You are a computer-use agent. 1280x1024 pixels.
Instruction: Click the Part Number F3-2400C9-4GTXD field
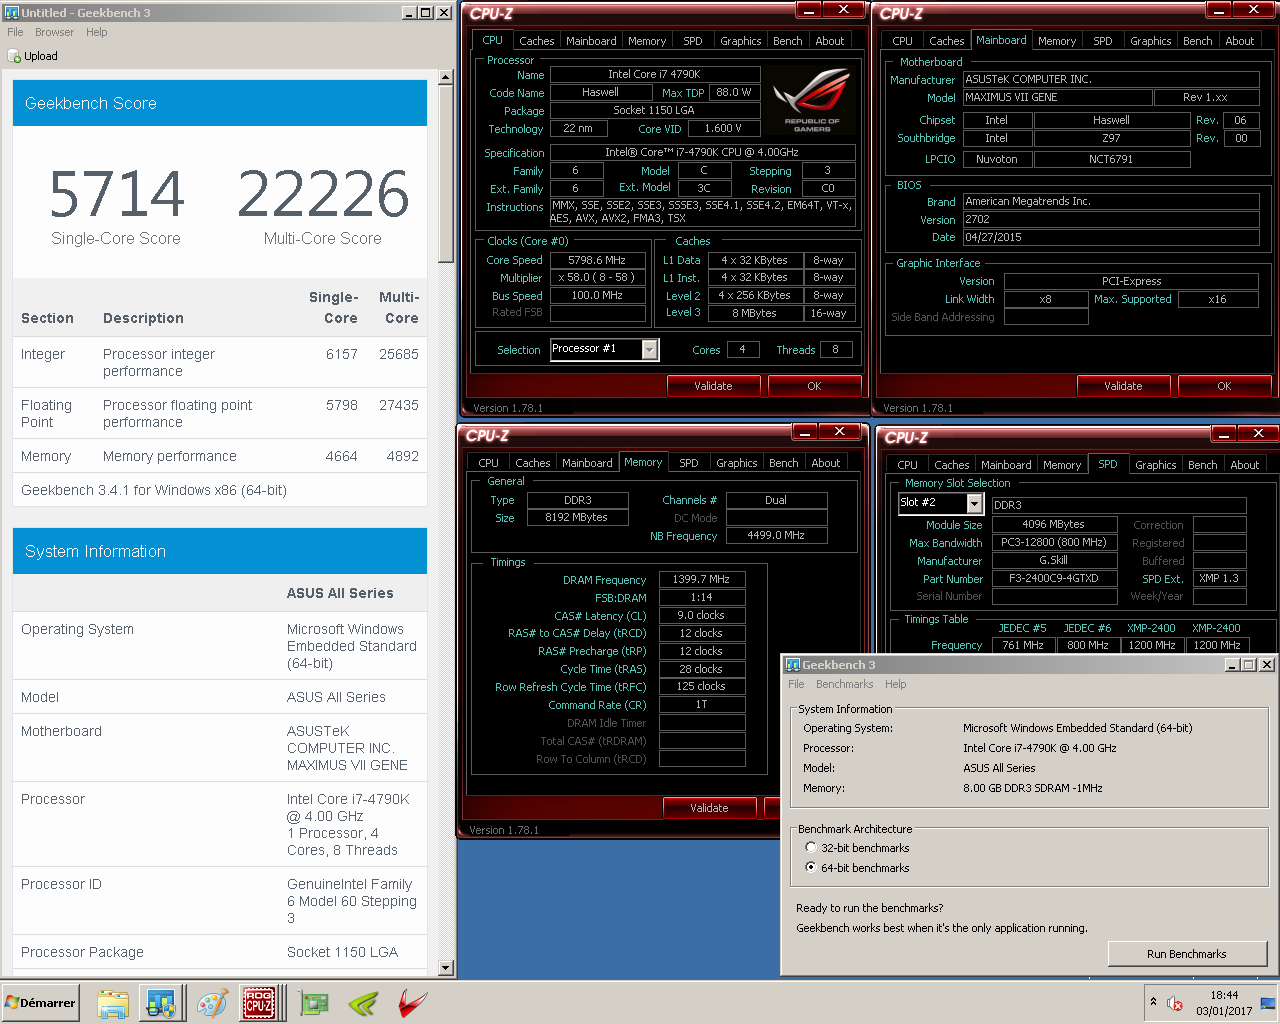[x=1053, y=579]
